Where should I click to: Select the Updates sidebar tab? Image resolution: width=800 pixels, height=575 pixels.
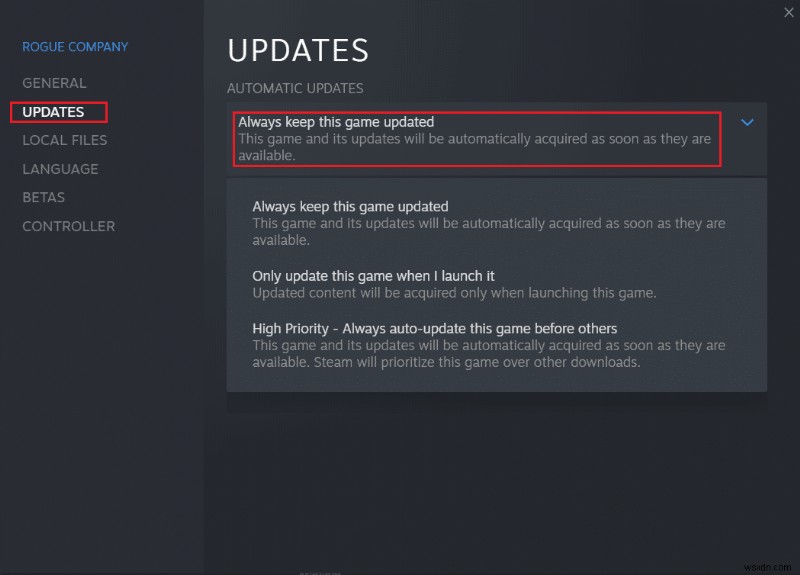(53, 112)
